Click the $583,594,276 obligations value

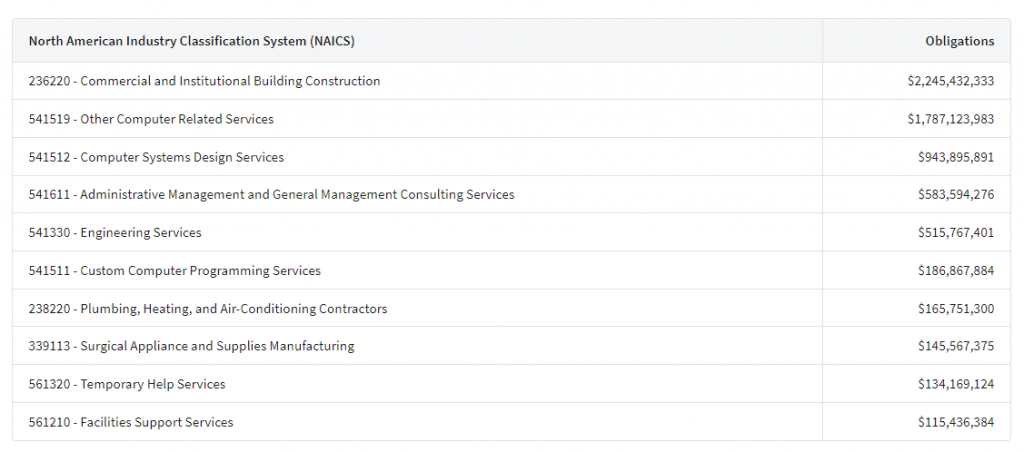[x=955, y=195]
